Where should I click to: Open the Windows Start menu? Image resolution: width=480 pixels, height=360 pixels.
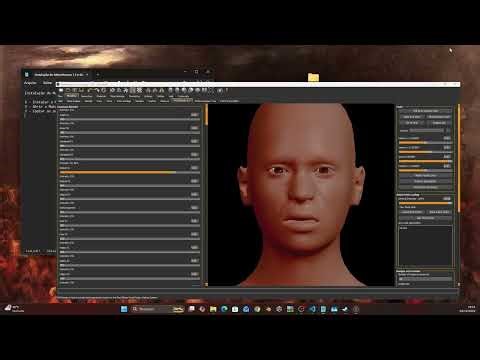[x=124, y=309]
